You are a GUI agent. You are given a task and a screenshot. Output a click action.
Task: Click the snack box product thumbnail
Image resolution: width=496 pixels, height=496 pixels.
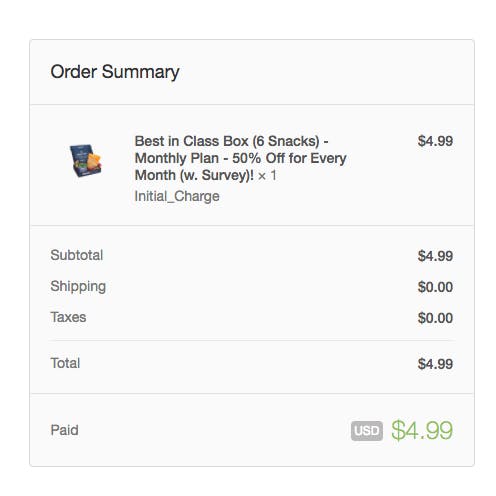coord(85,160)
